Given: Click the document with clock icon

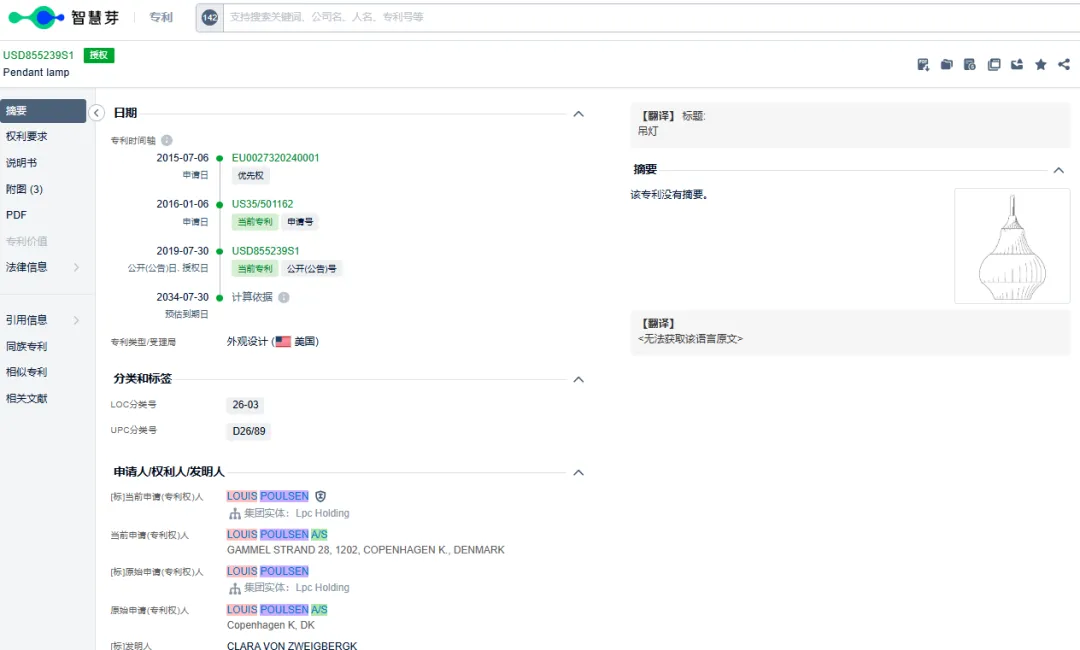Looking at the screenshot, I should 970,65.
